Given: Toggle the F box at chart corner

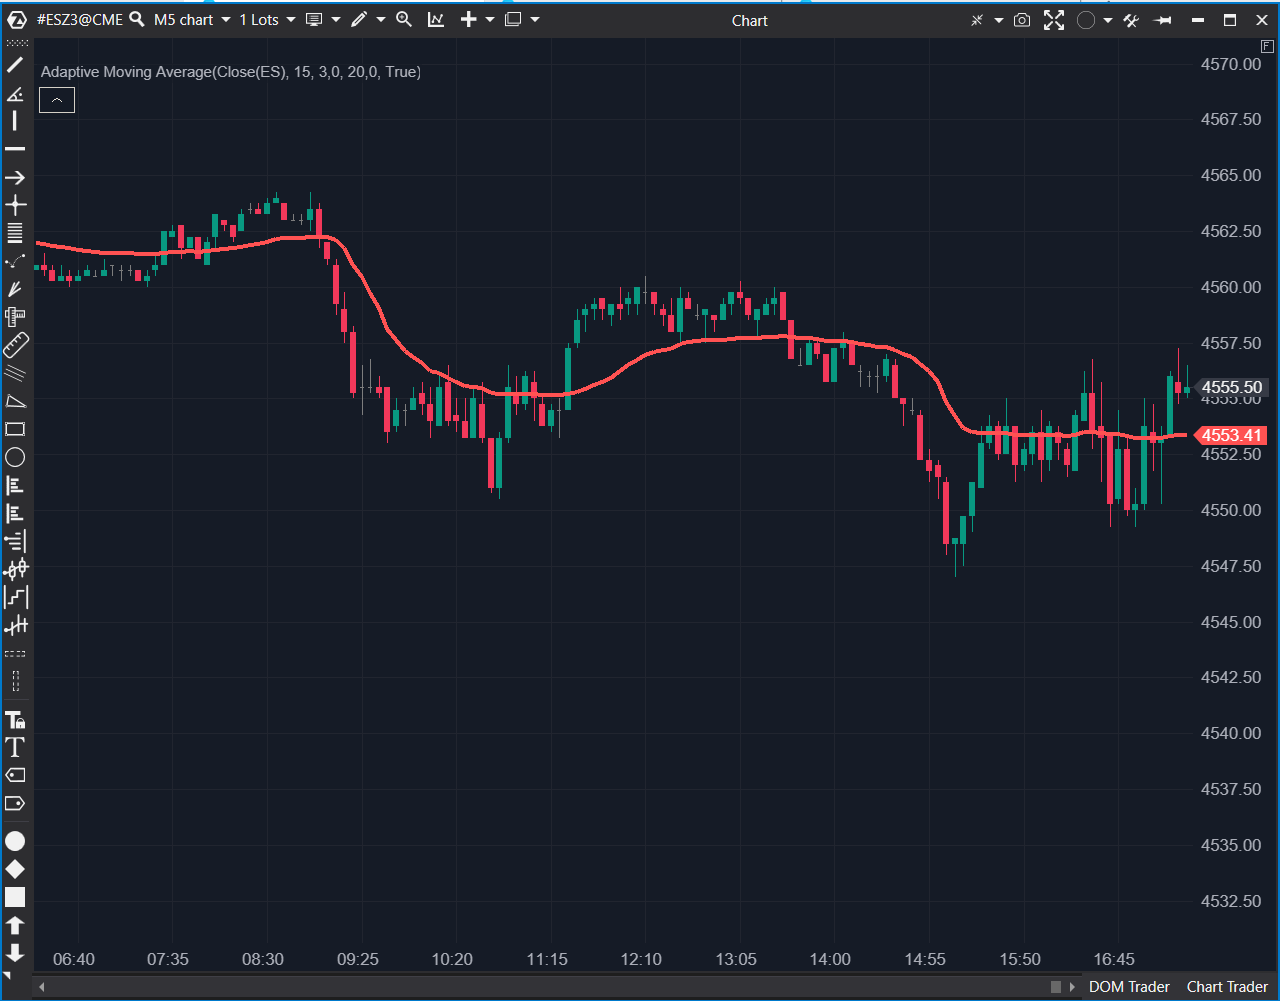Looking at the screenshot, I should coord(1267,48).
